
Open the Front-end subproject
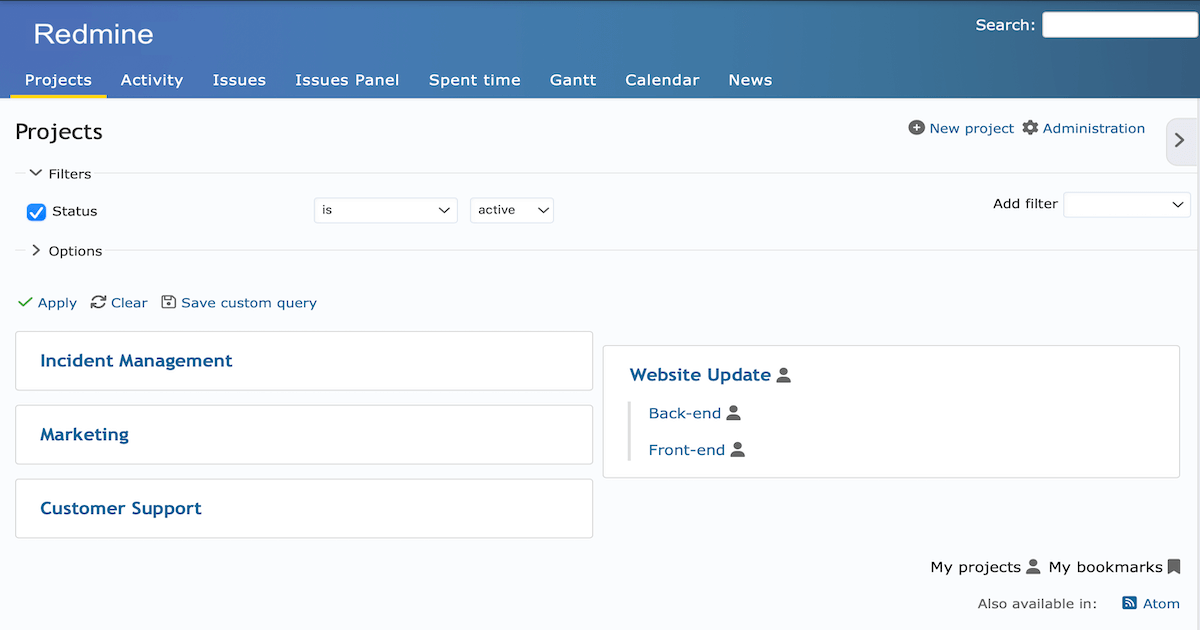tap(685, 449)
